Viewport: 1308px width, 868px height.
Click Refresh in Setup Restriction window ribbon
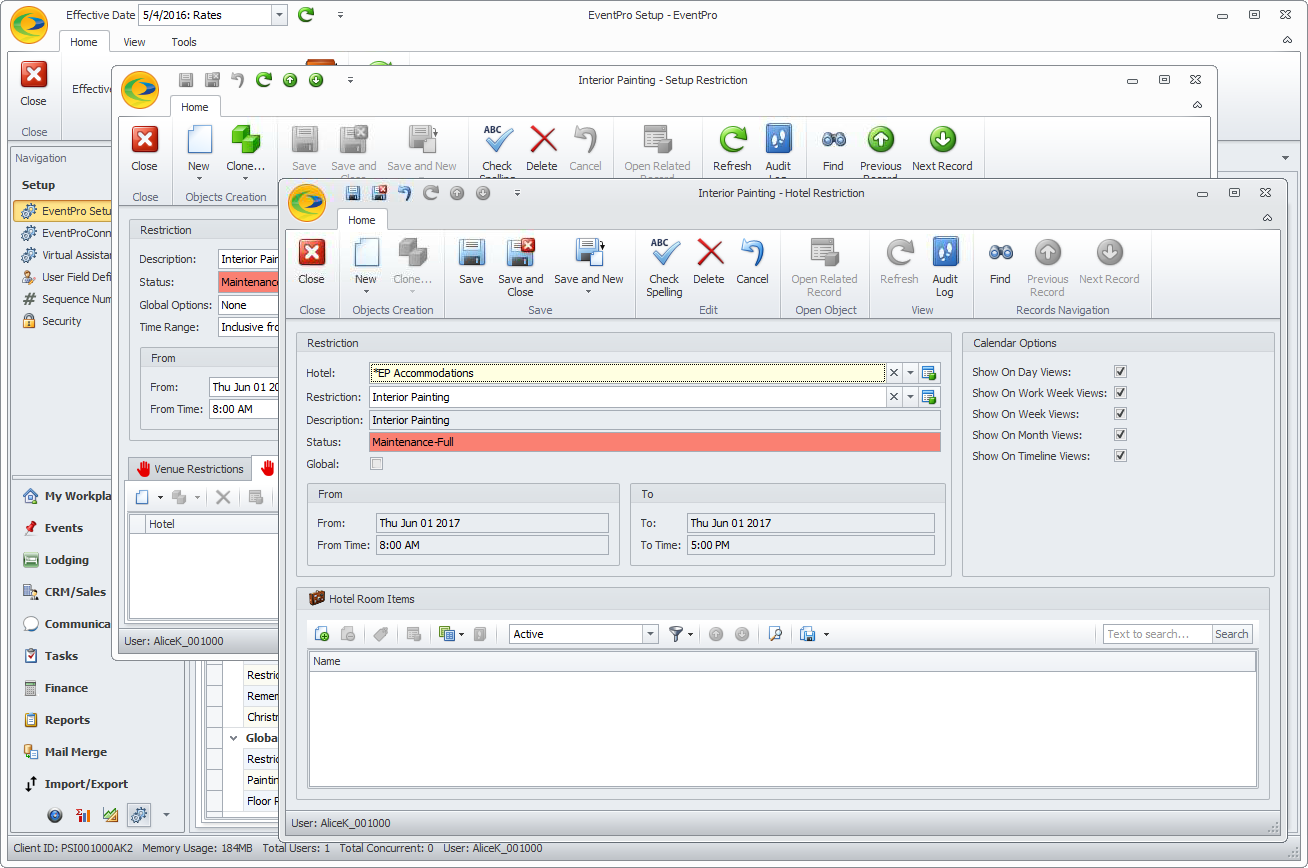(x=732, y=149)
